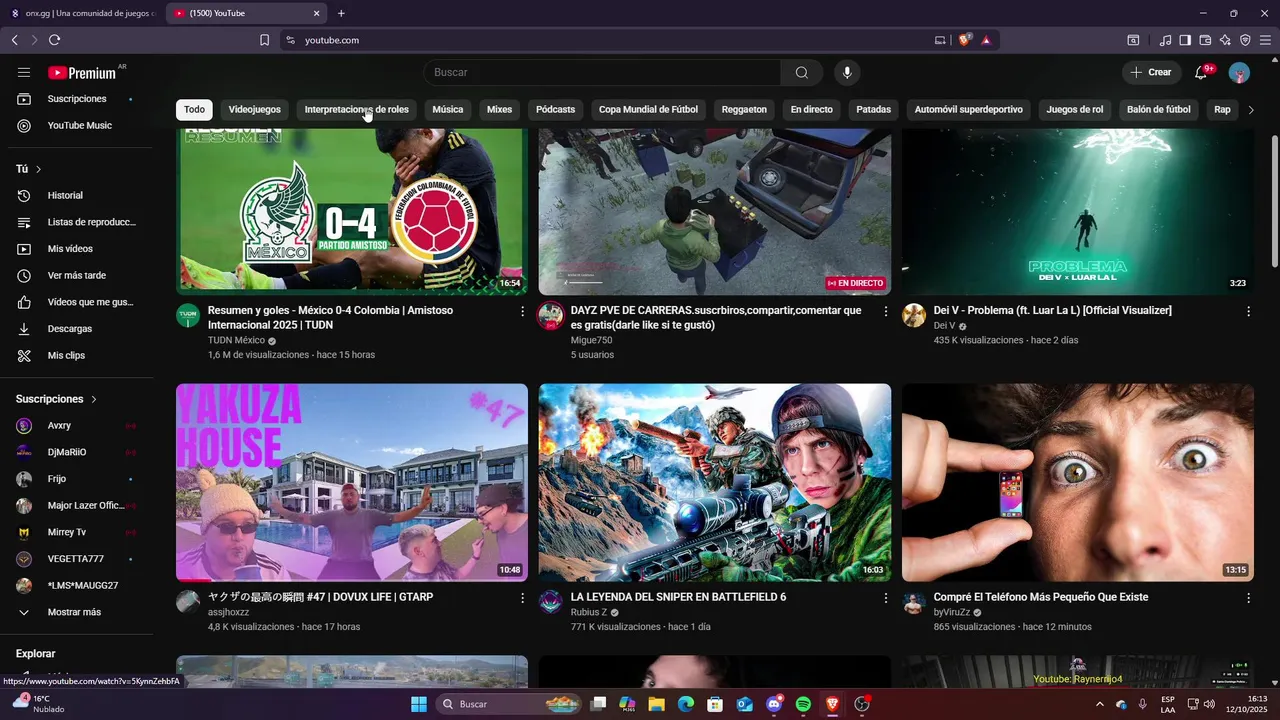Open LA LEYENDA DEL SNIPER thumbnail
This screenshot has width=1280, height=720.
coord(715,482)
